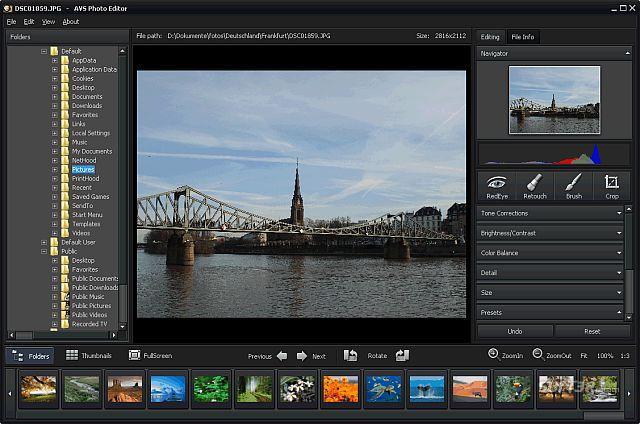Select the Pictures folder

point(83,169)
